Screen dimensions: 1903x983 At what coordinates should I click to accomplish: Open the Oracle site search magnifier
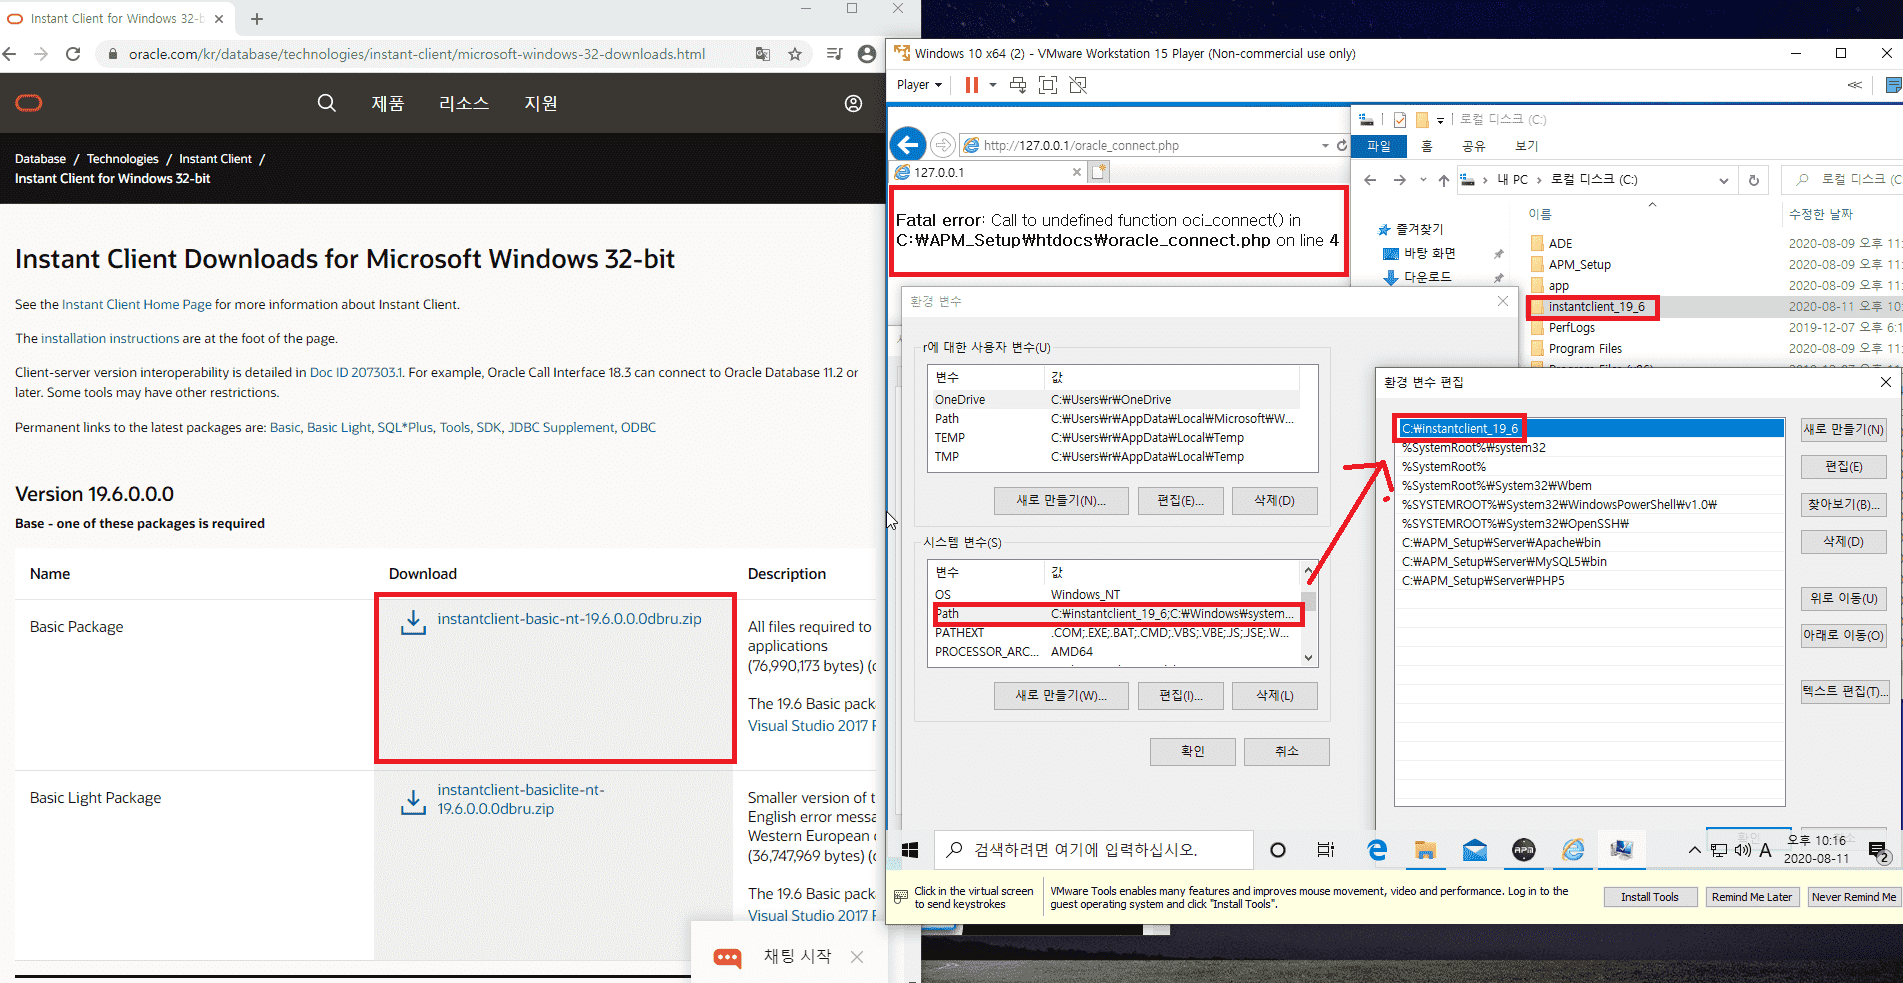tap(326, 103)
